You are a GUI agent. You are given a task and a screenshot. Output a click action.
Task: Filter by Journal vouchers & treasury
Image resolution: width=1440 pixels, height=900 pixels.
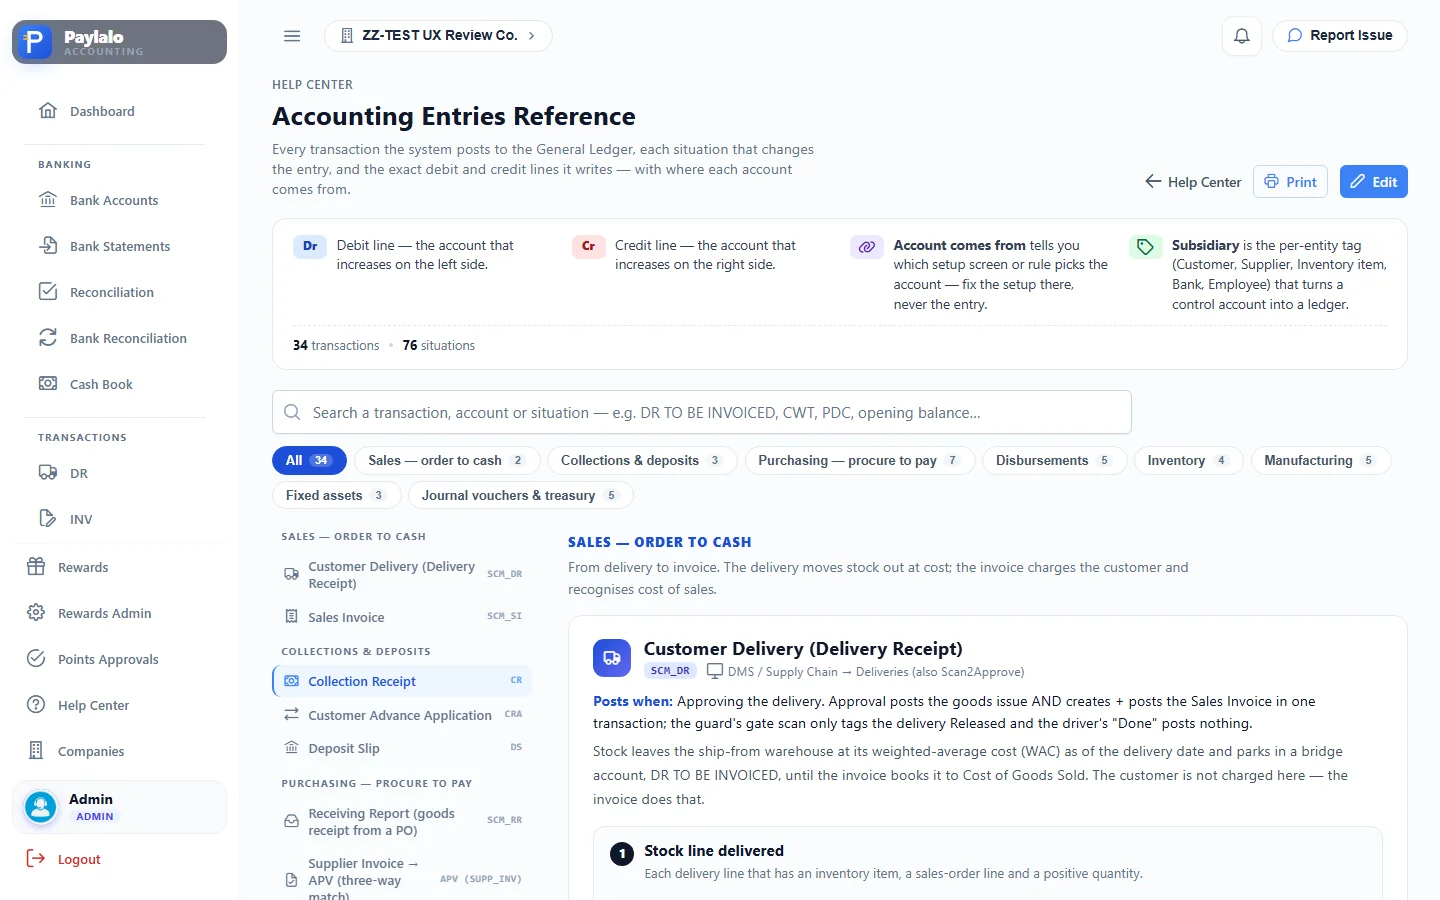coord(520,495)
